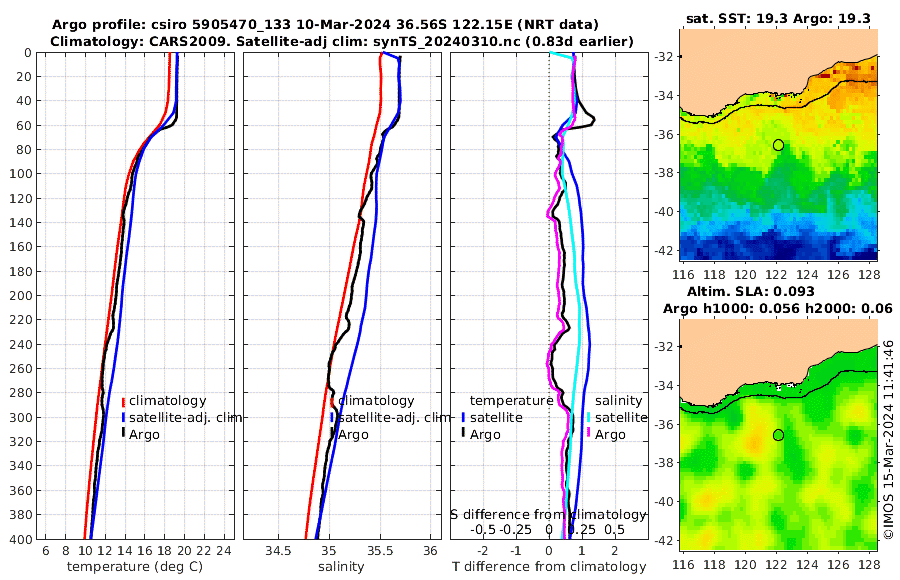Click magenta Argo swatch under 'salinity' legend
900x580 pixels.
click(588, 433)
